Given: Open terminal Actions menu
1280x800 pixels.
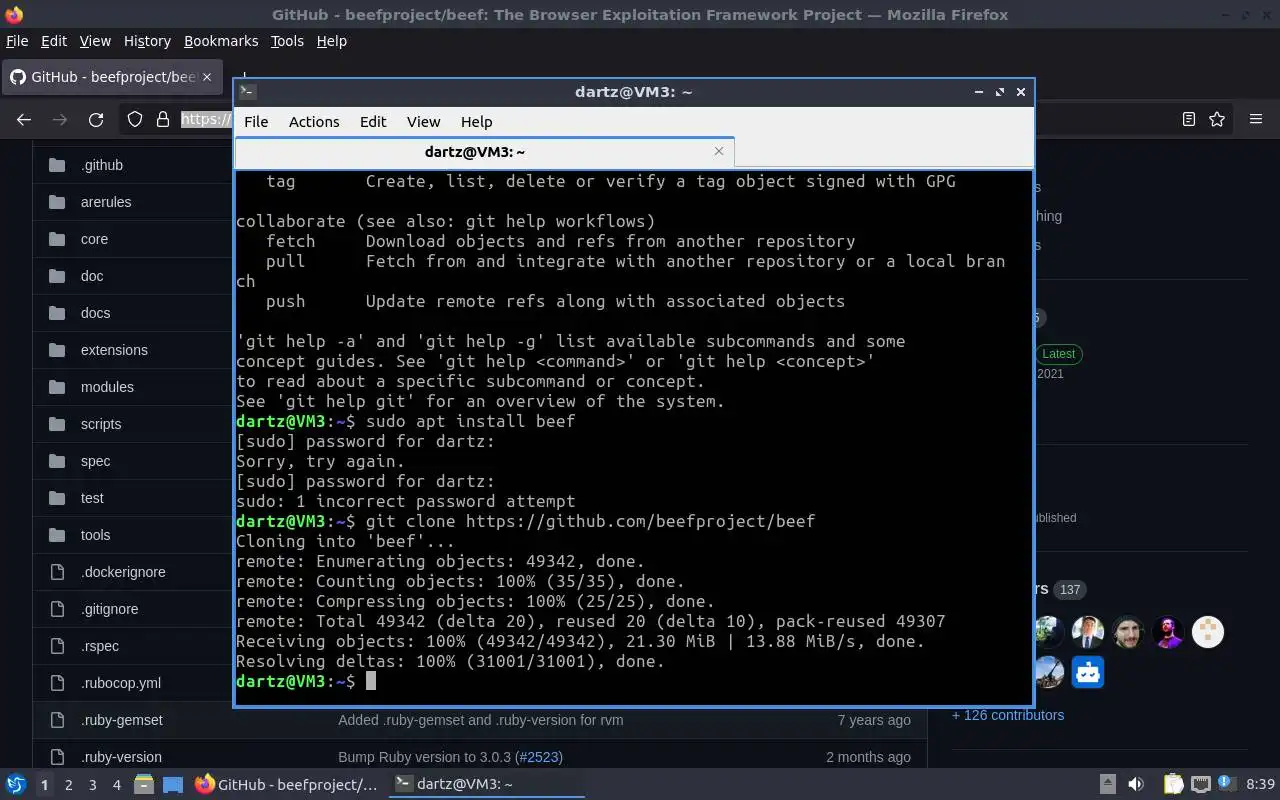Looking at the screenshot, I should tap(314, 121).
